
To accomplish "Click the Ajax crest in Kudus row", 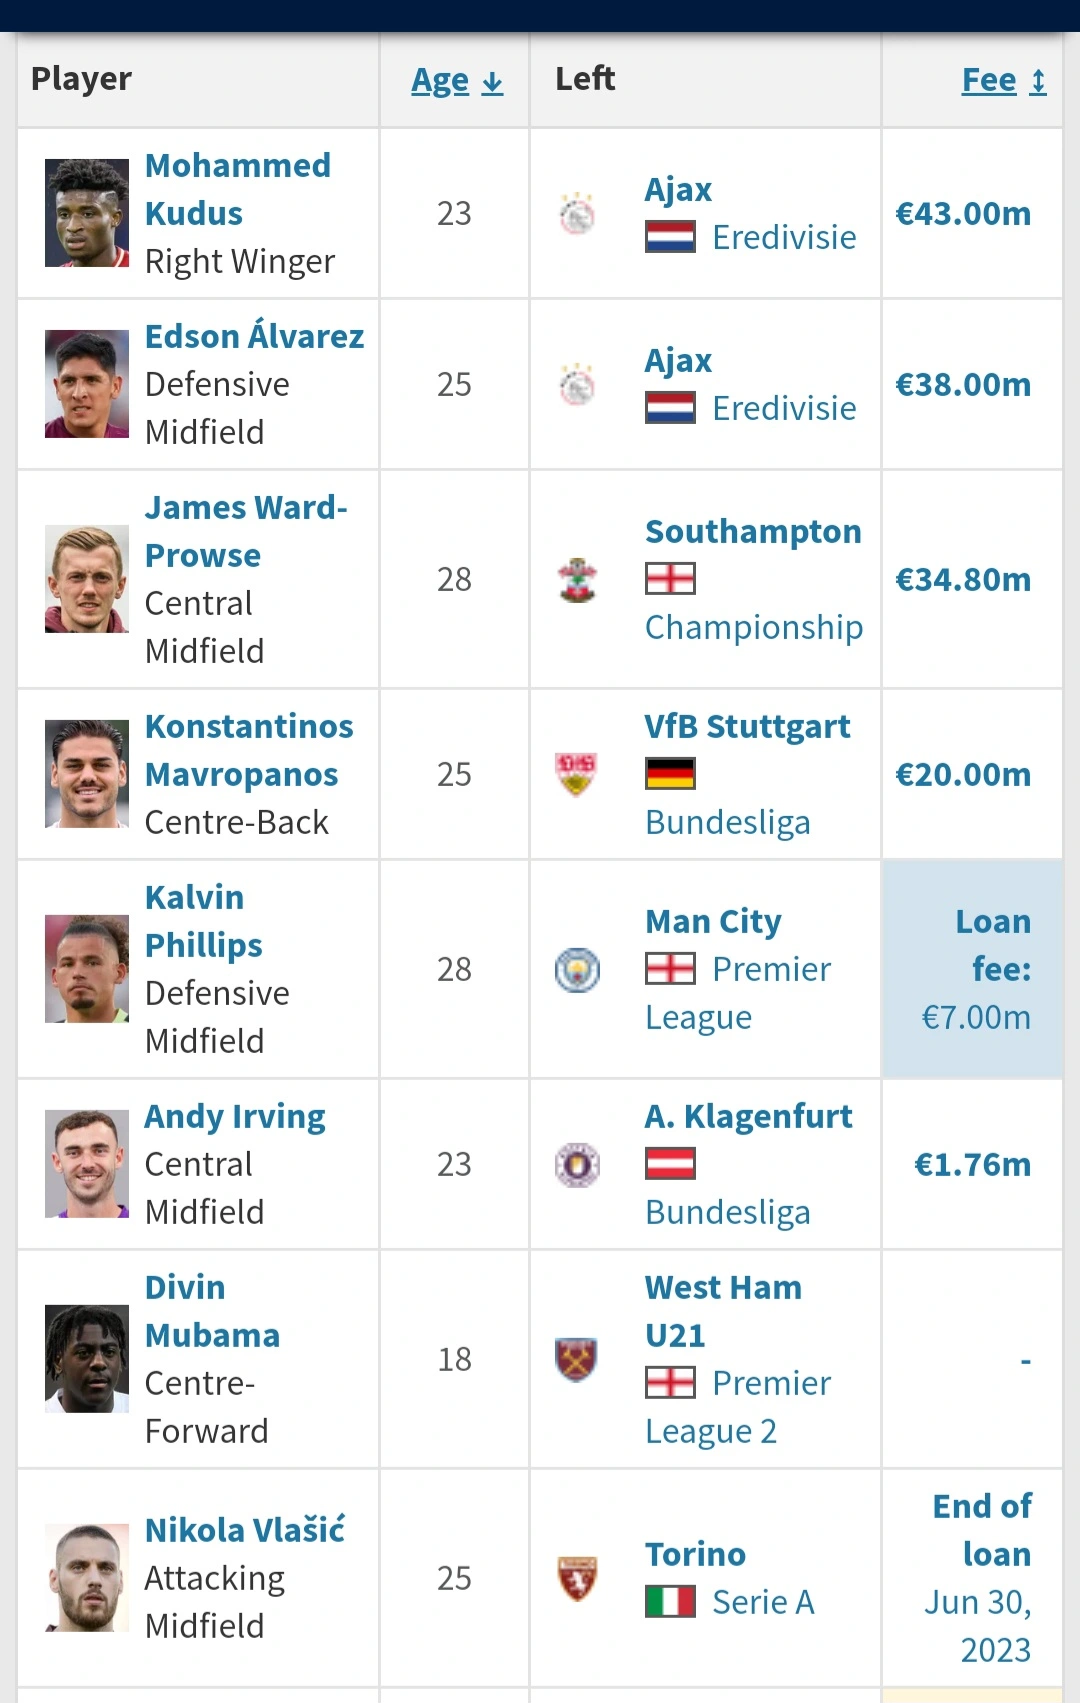I will tap(577, 214).
